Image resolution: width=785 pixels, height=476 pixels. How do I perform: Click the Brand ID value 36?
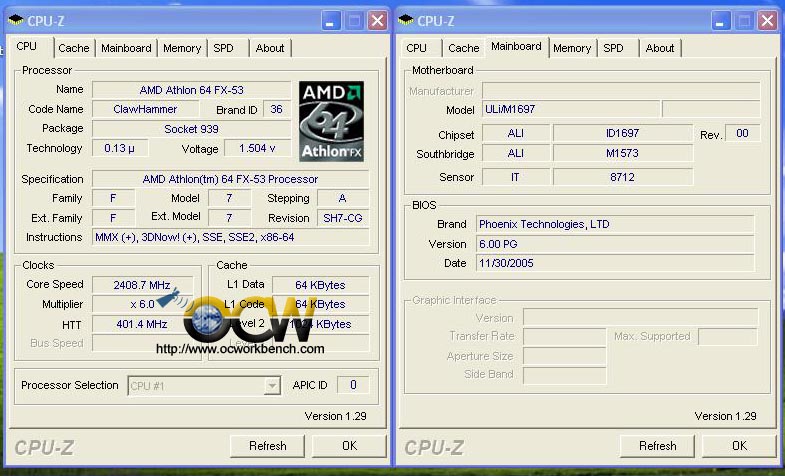tap(276, 109)
